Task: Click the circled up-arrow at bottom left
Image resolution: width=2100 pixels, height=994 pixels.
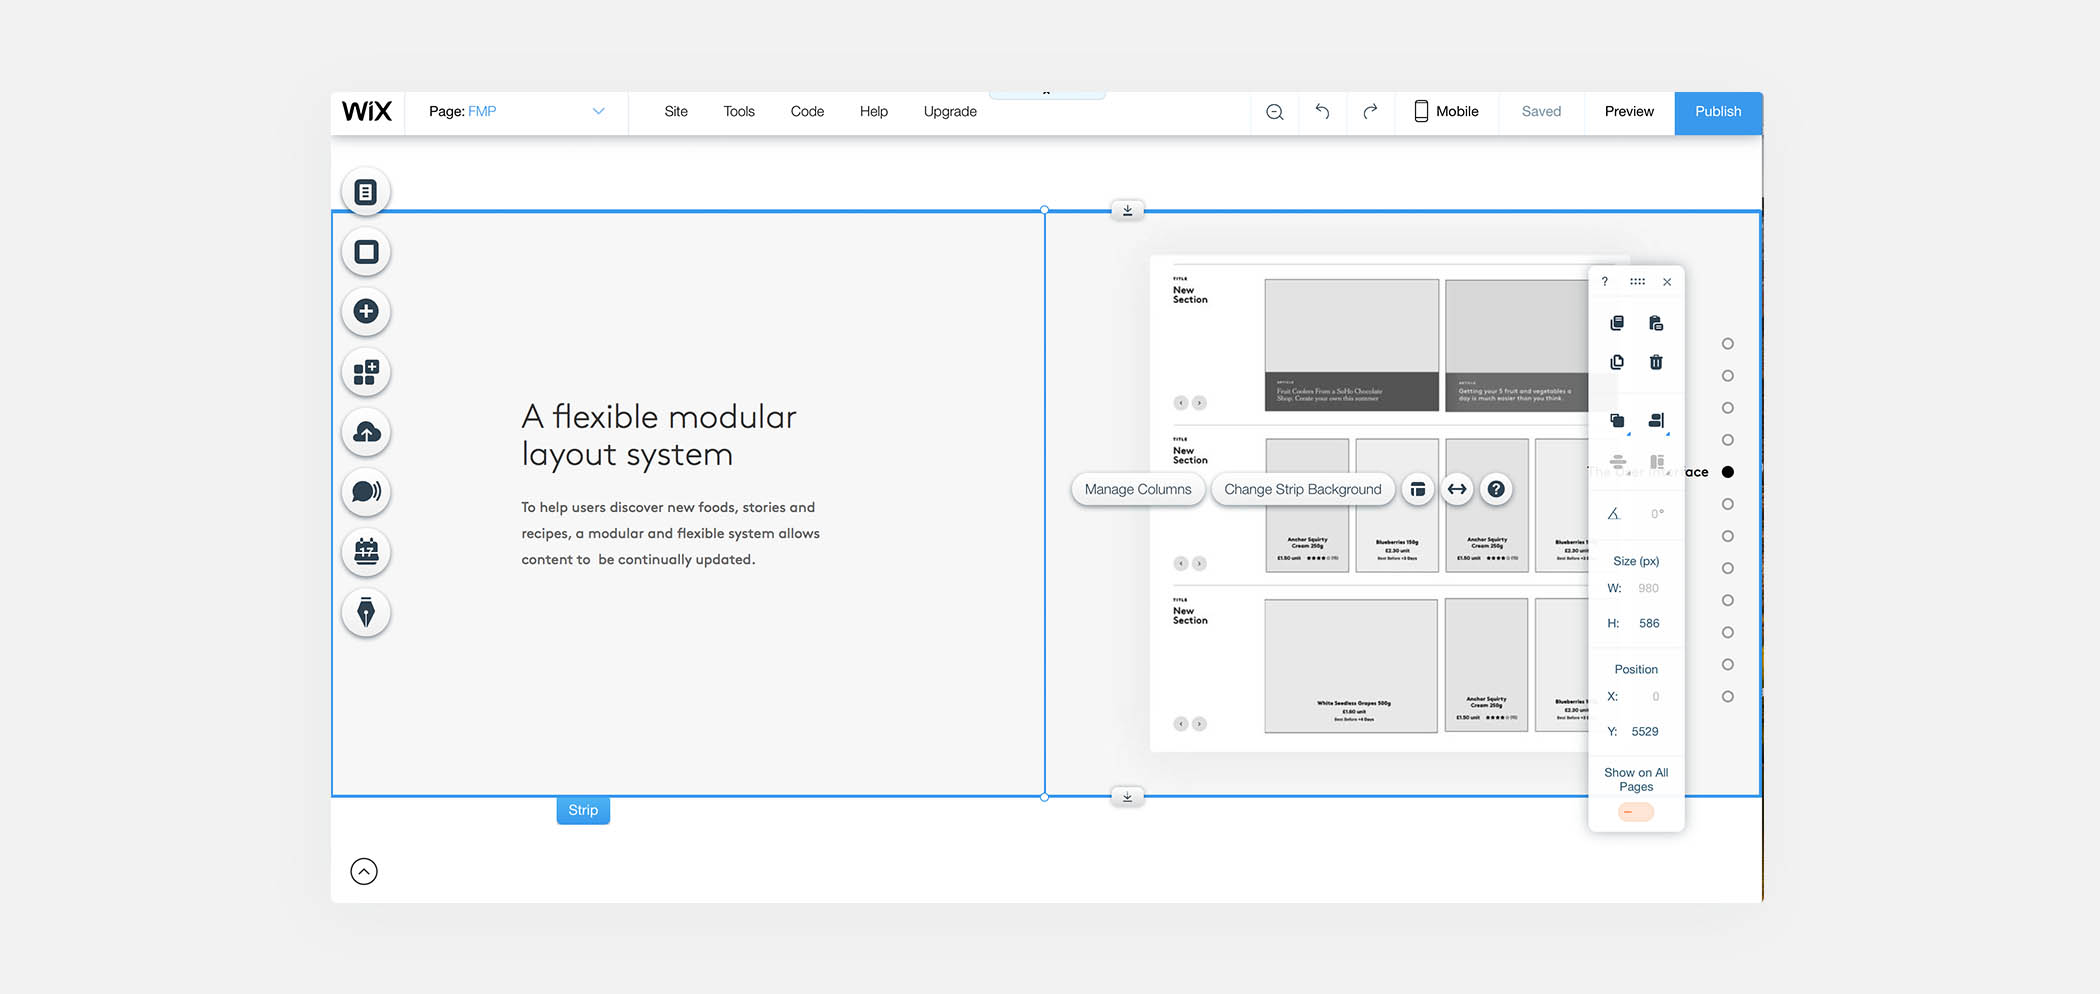Action: 364,872
